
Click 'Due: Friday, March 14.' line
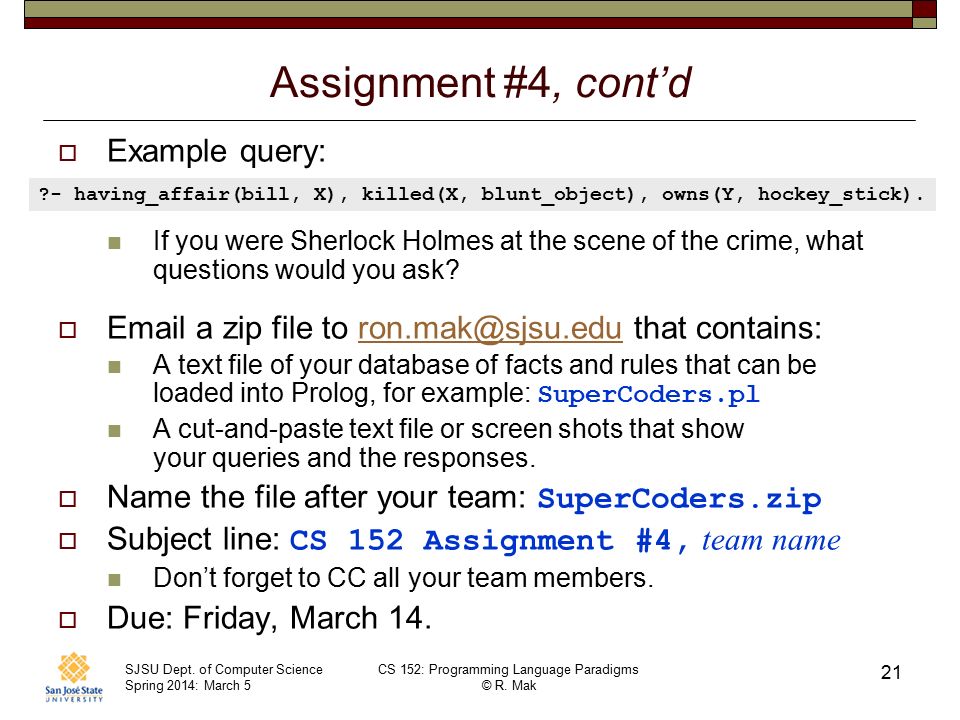pos(269,618)
